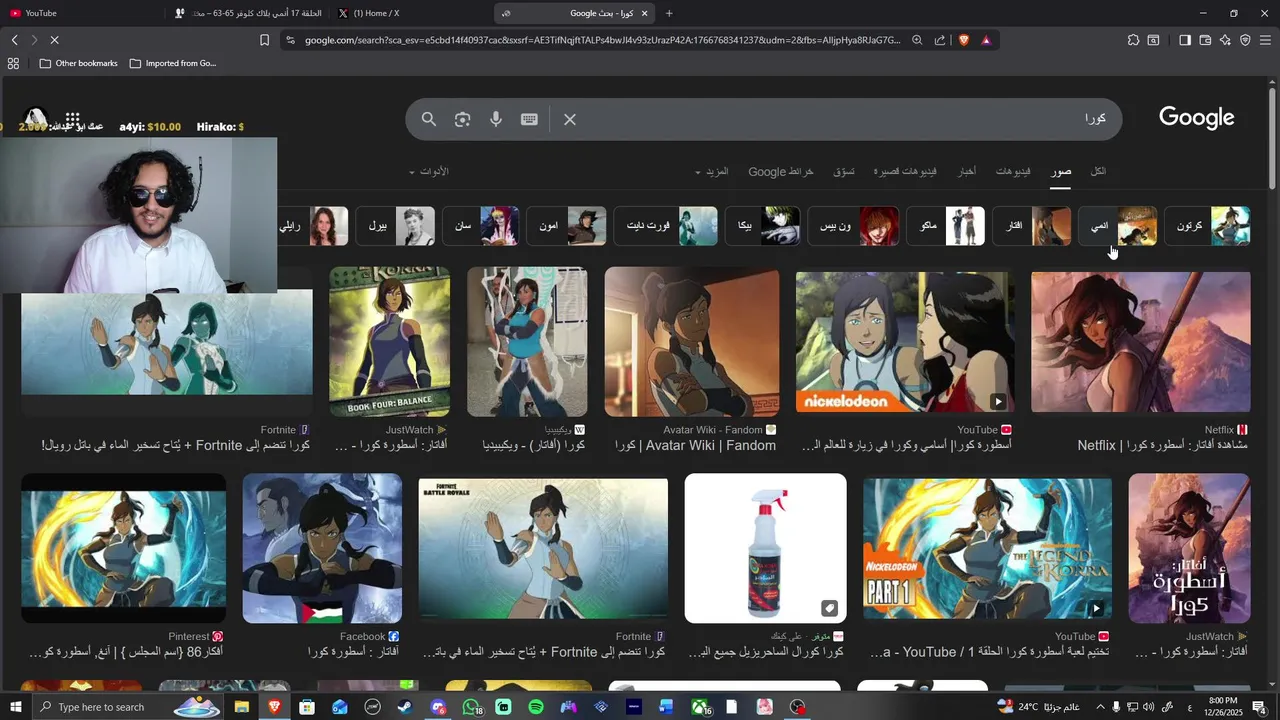Open Legend of Korra Part 1 video thumbnail
The width and height of the screenshot is (1280, 720).
(x=987, y=548)
